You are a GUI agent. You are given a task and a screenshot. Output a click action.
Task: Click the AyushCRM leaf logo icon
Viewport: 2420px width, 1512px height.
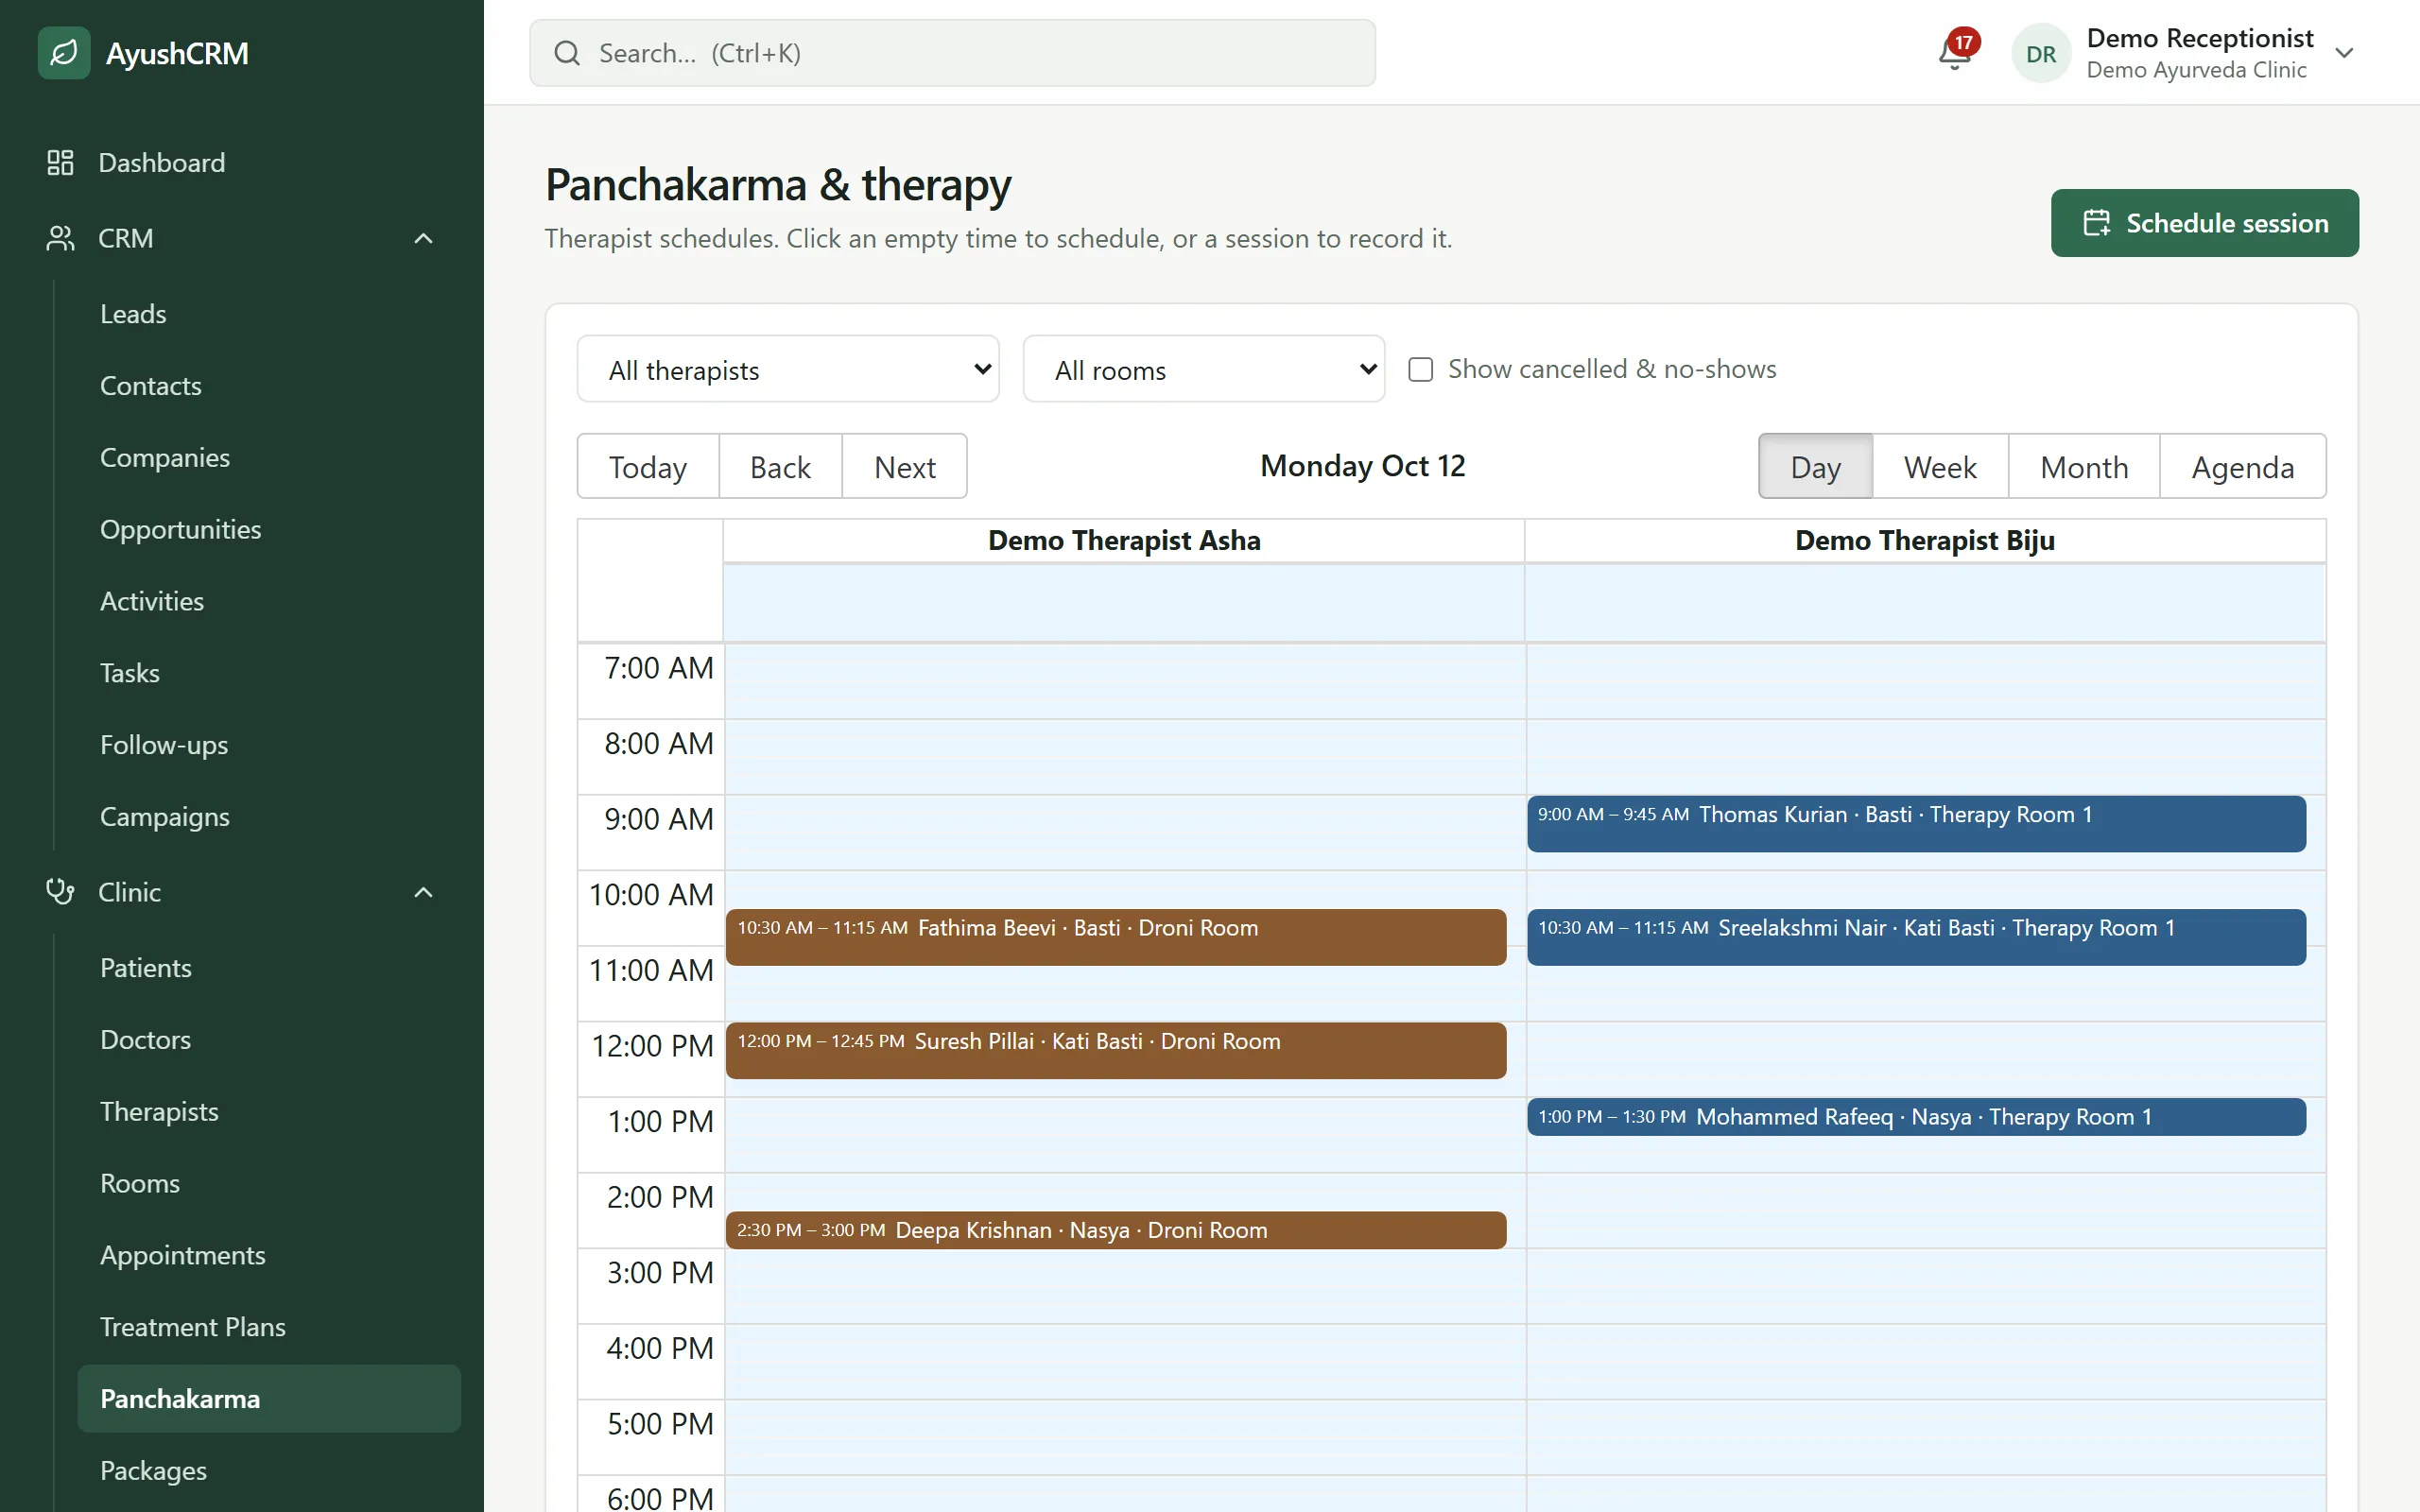pyautogui.click(x=64, y=53)
